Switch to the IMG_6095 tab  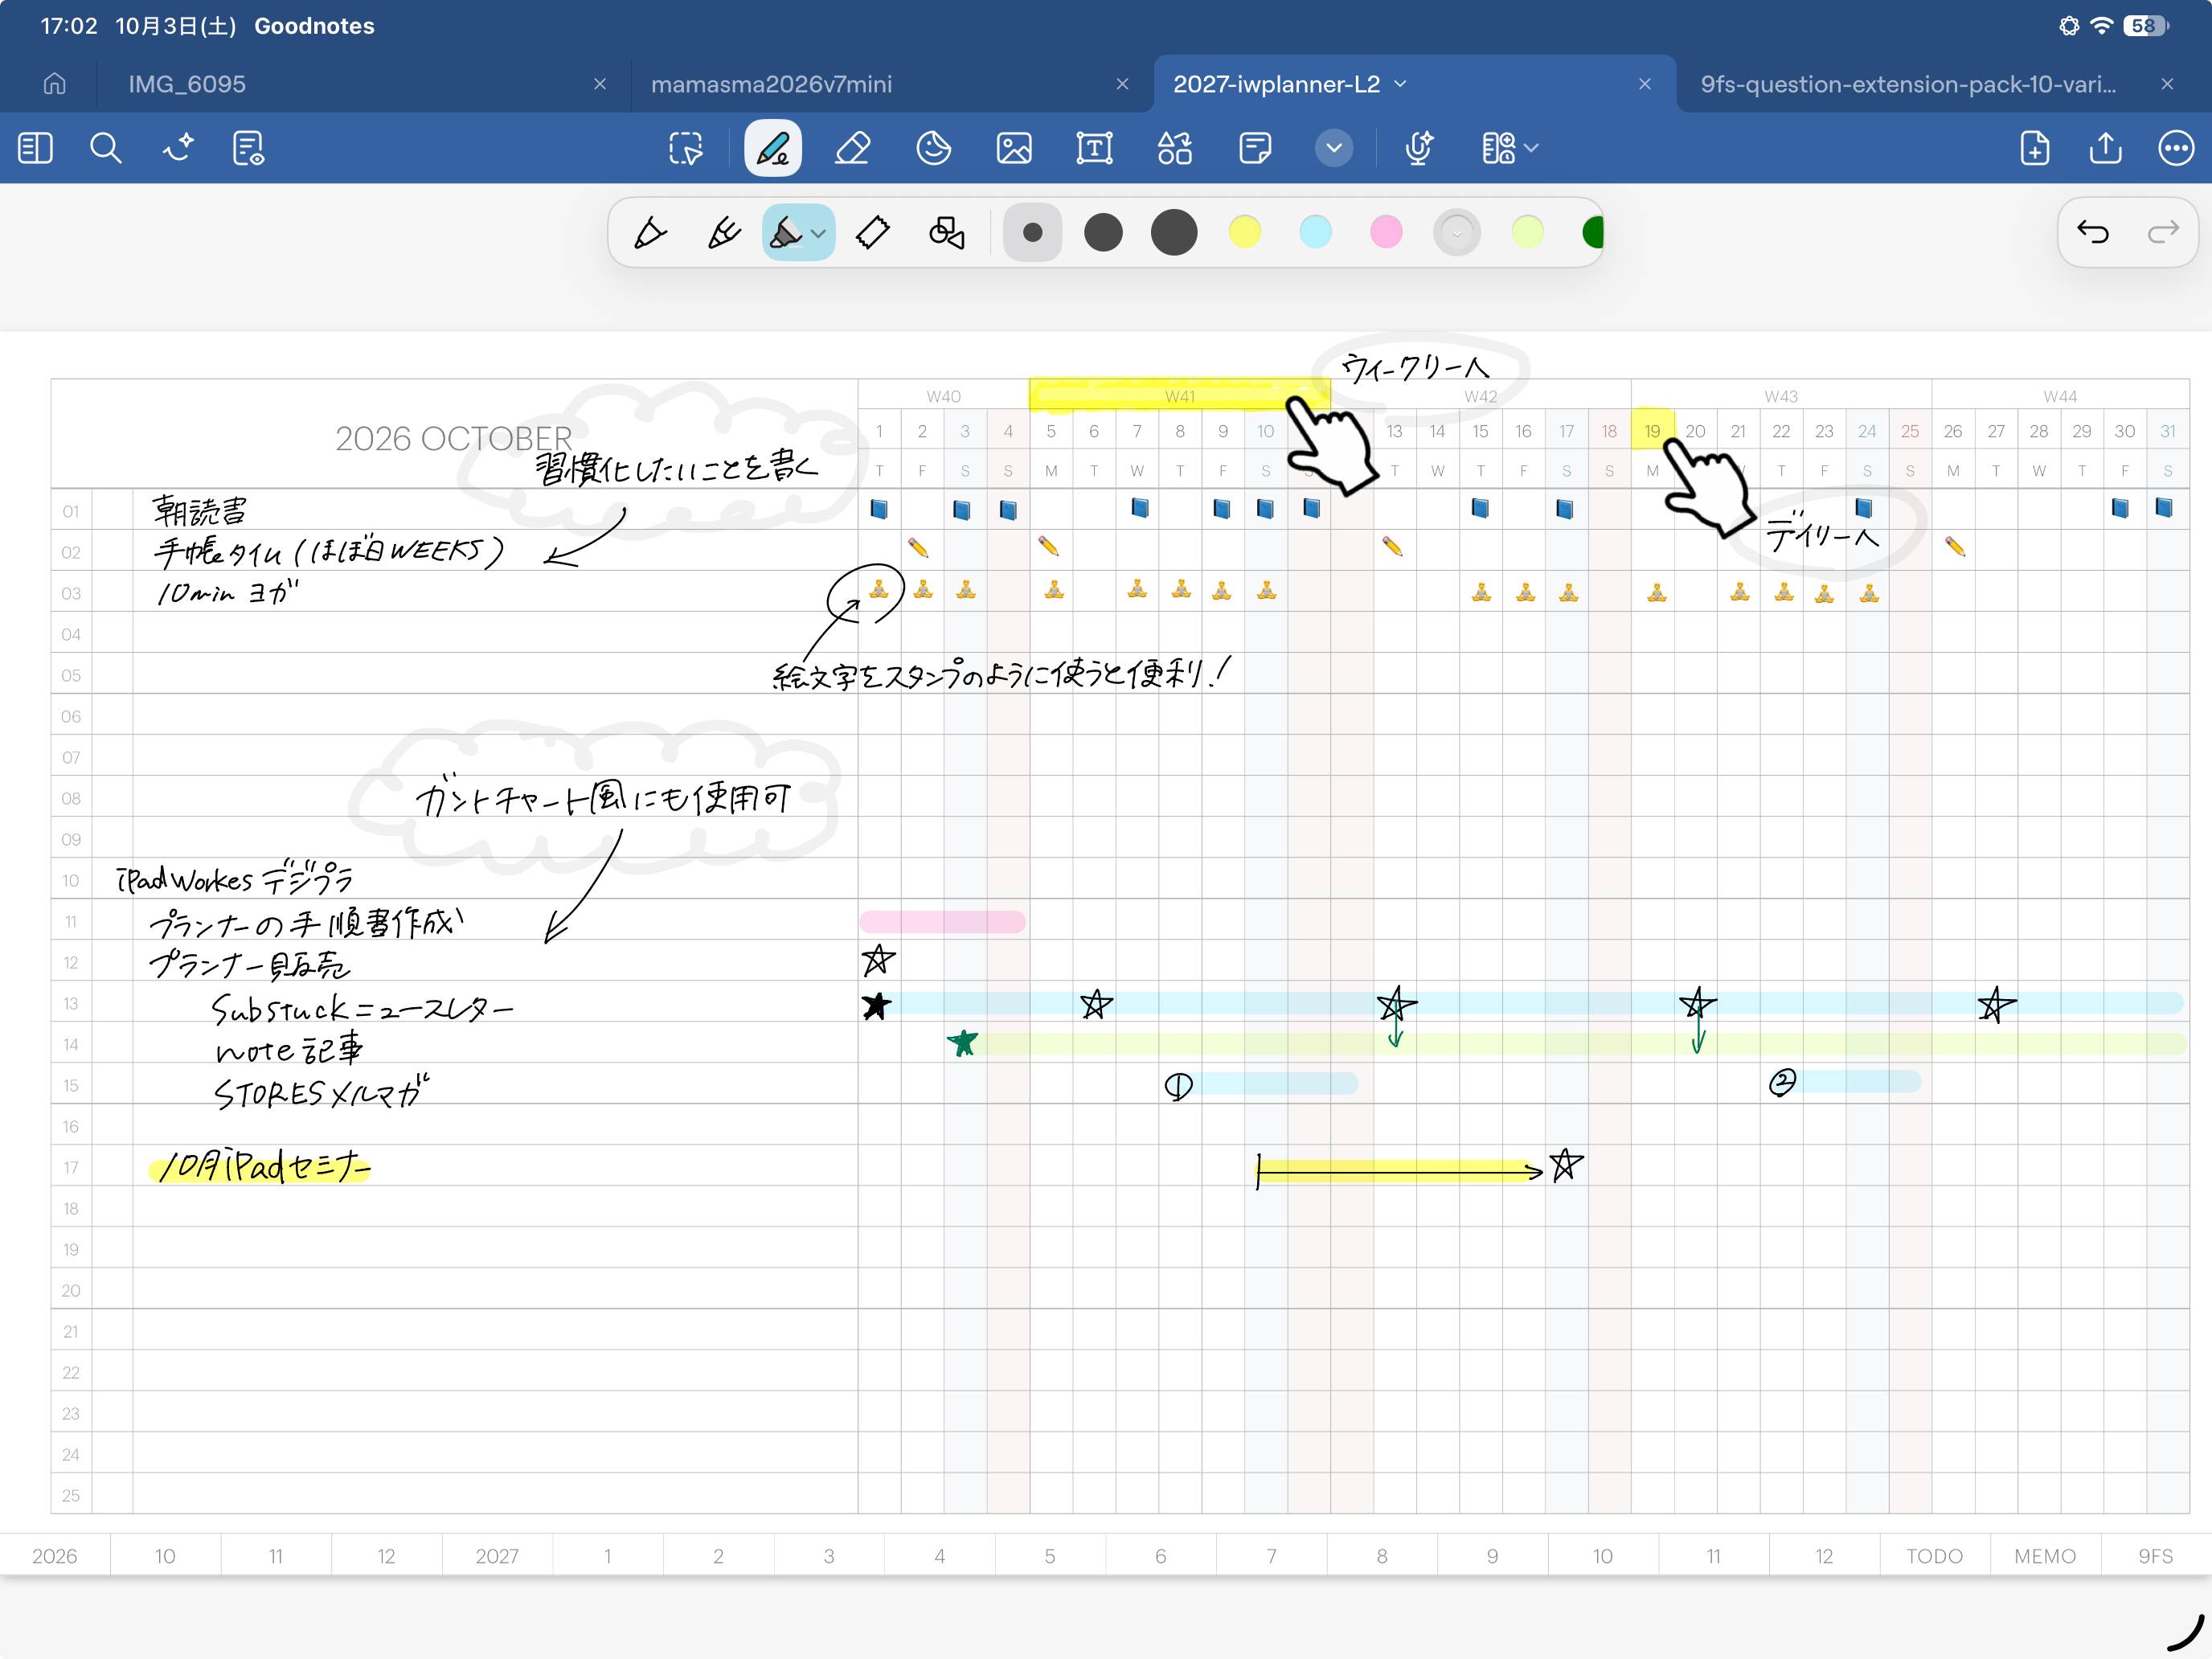pyautogui.click(x=187, y=84)
